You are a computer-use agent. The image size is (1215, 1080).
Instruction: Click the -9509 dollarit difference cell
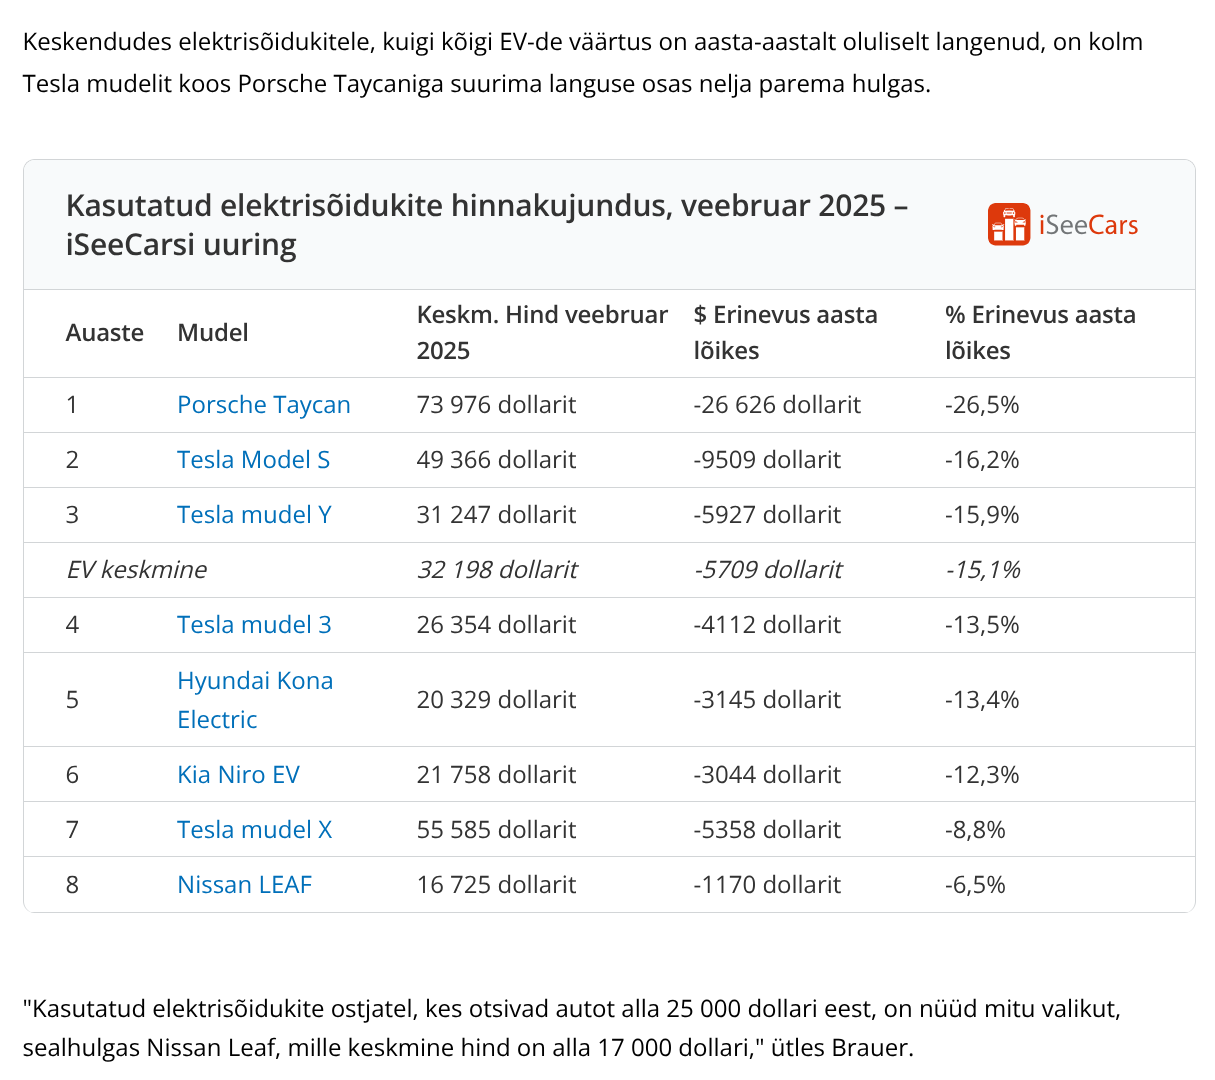click(767, 460)
